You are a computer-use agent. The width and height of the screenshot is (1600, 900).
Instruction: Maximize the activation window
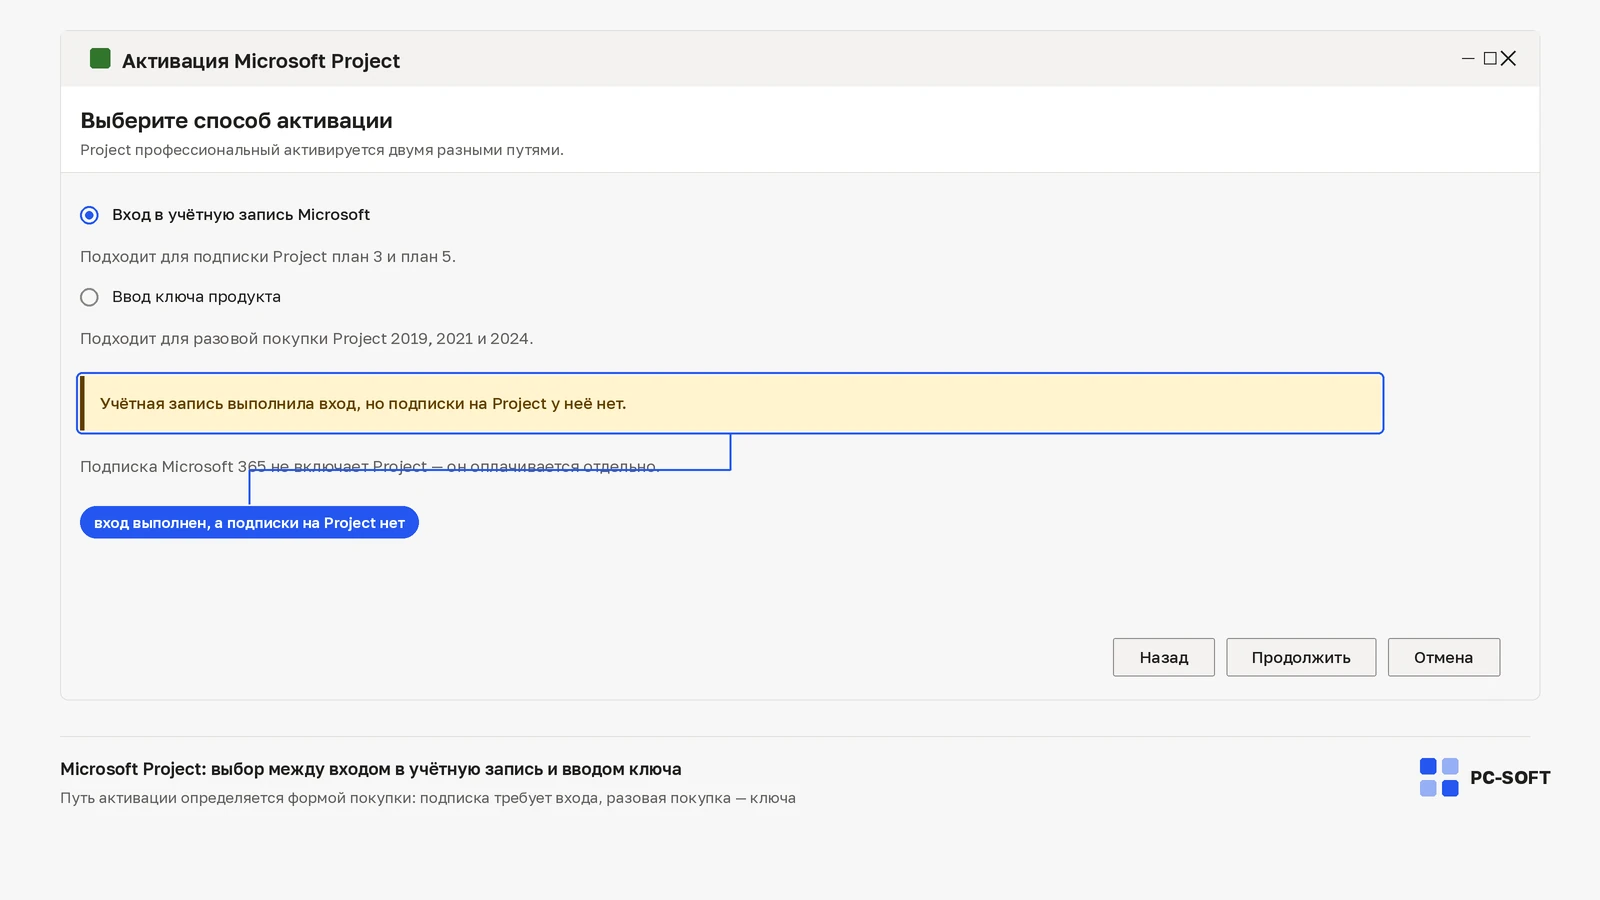point(1490,59)
